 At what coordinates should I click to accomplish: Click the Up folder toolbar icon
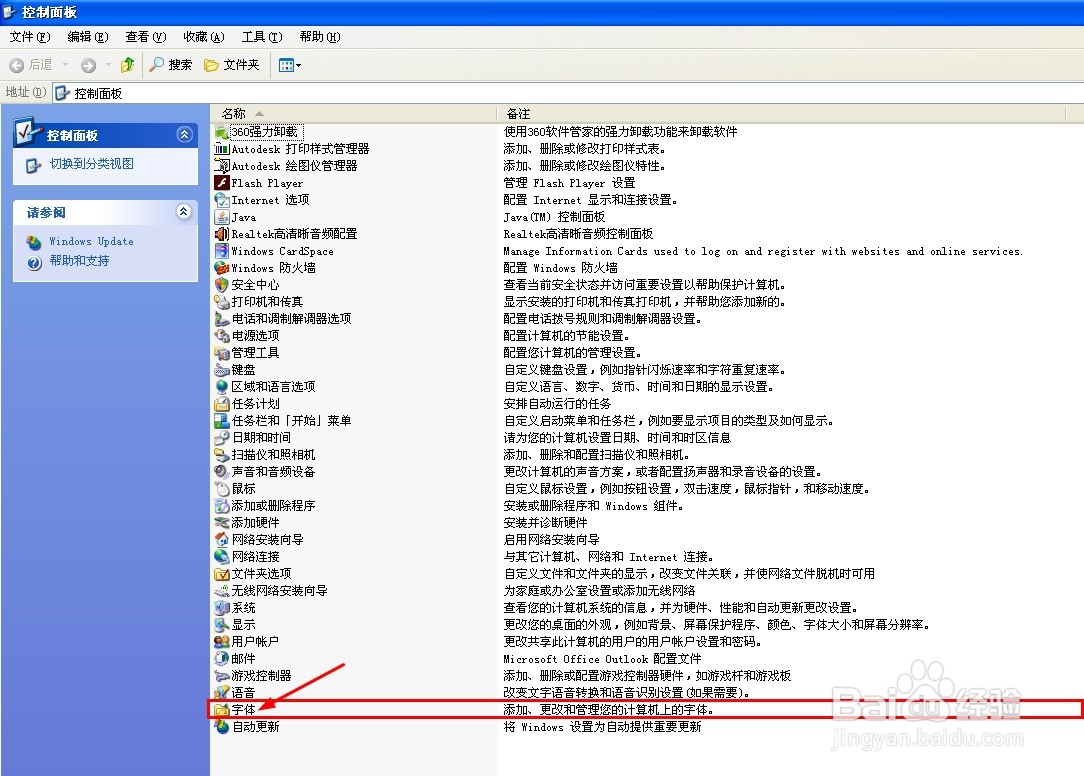click(127, 65)
